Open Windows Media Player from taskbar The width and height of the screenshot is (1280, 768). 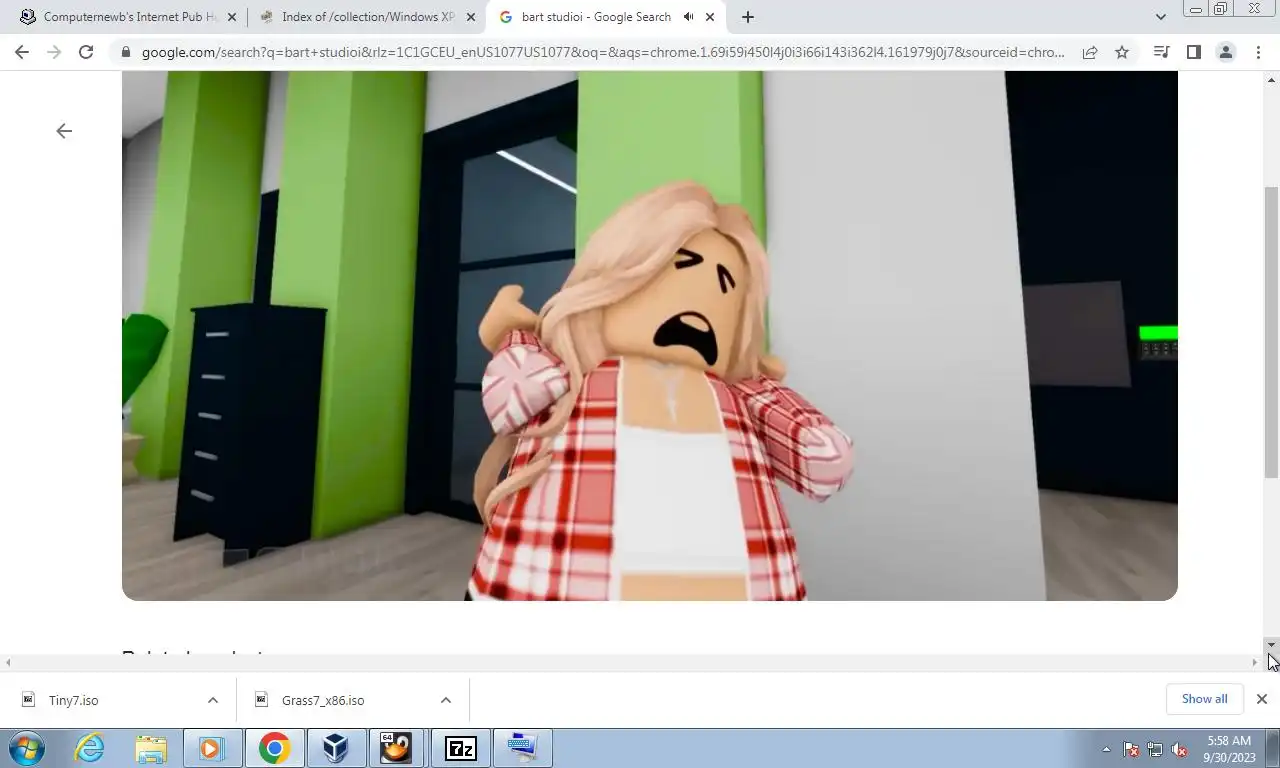pos(212,748)
